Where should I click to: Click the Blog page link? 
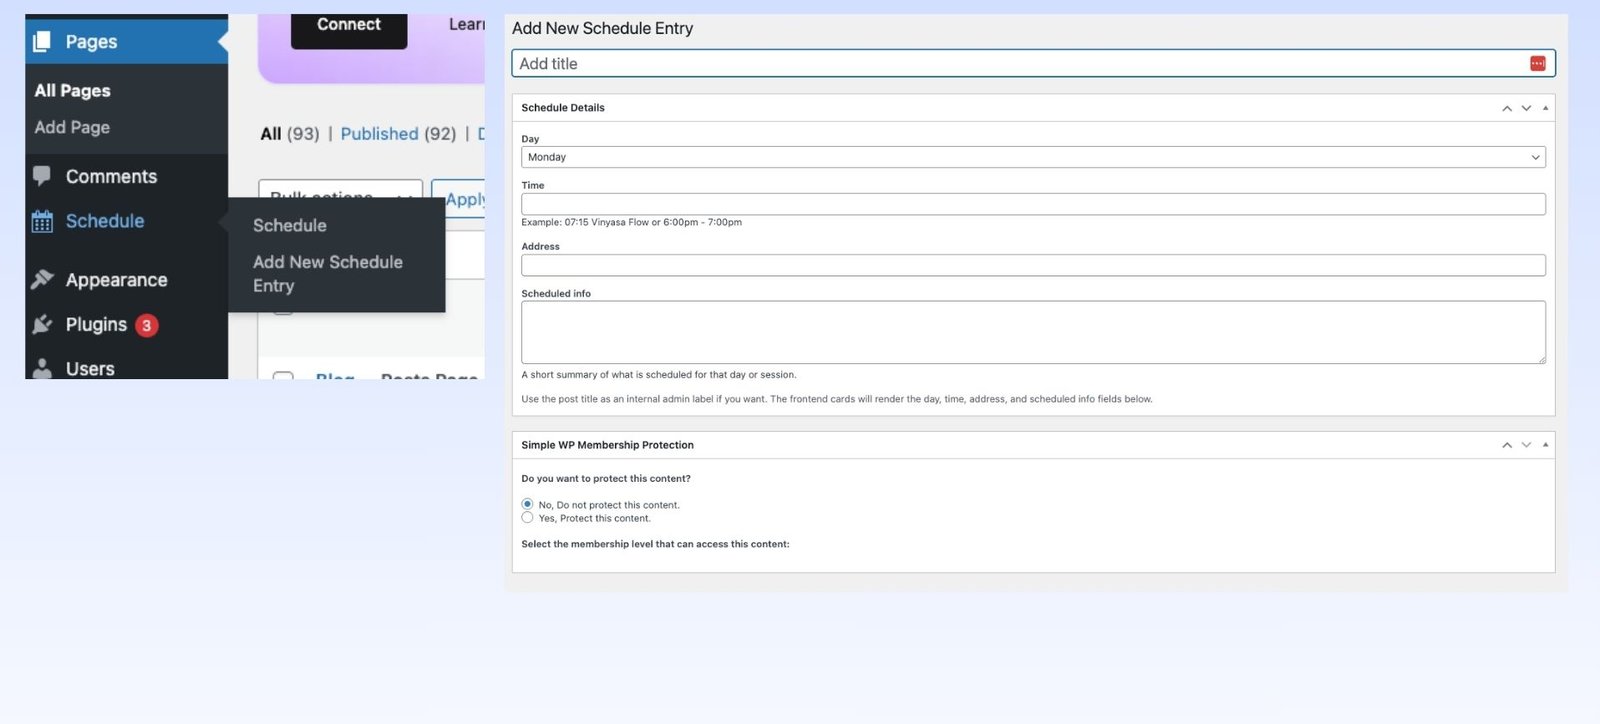coord(335,376)
